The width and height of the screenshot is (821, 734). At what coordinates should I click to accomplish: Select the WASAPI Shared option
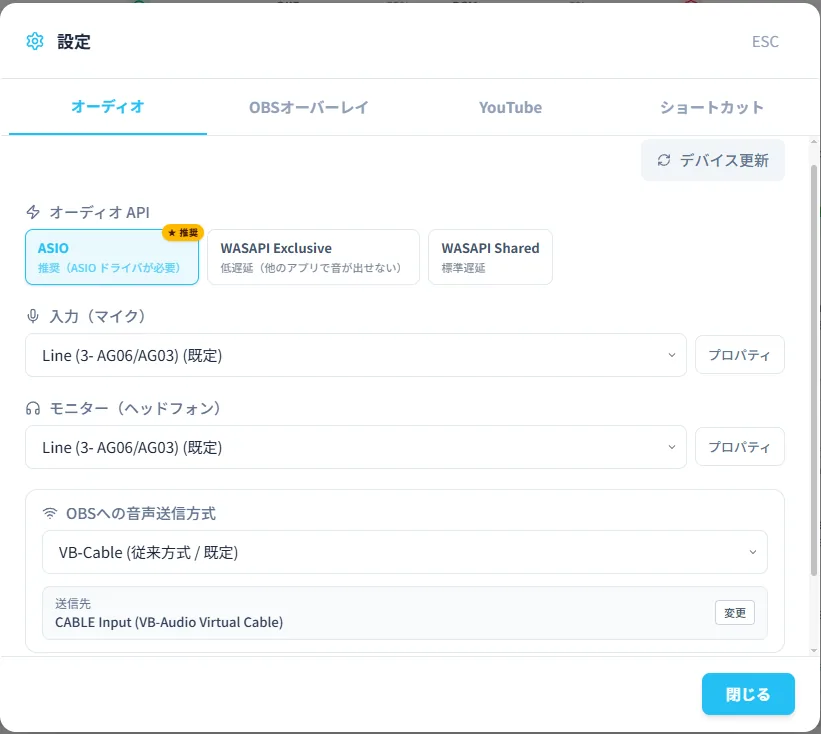click(x=490, y=257)
